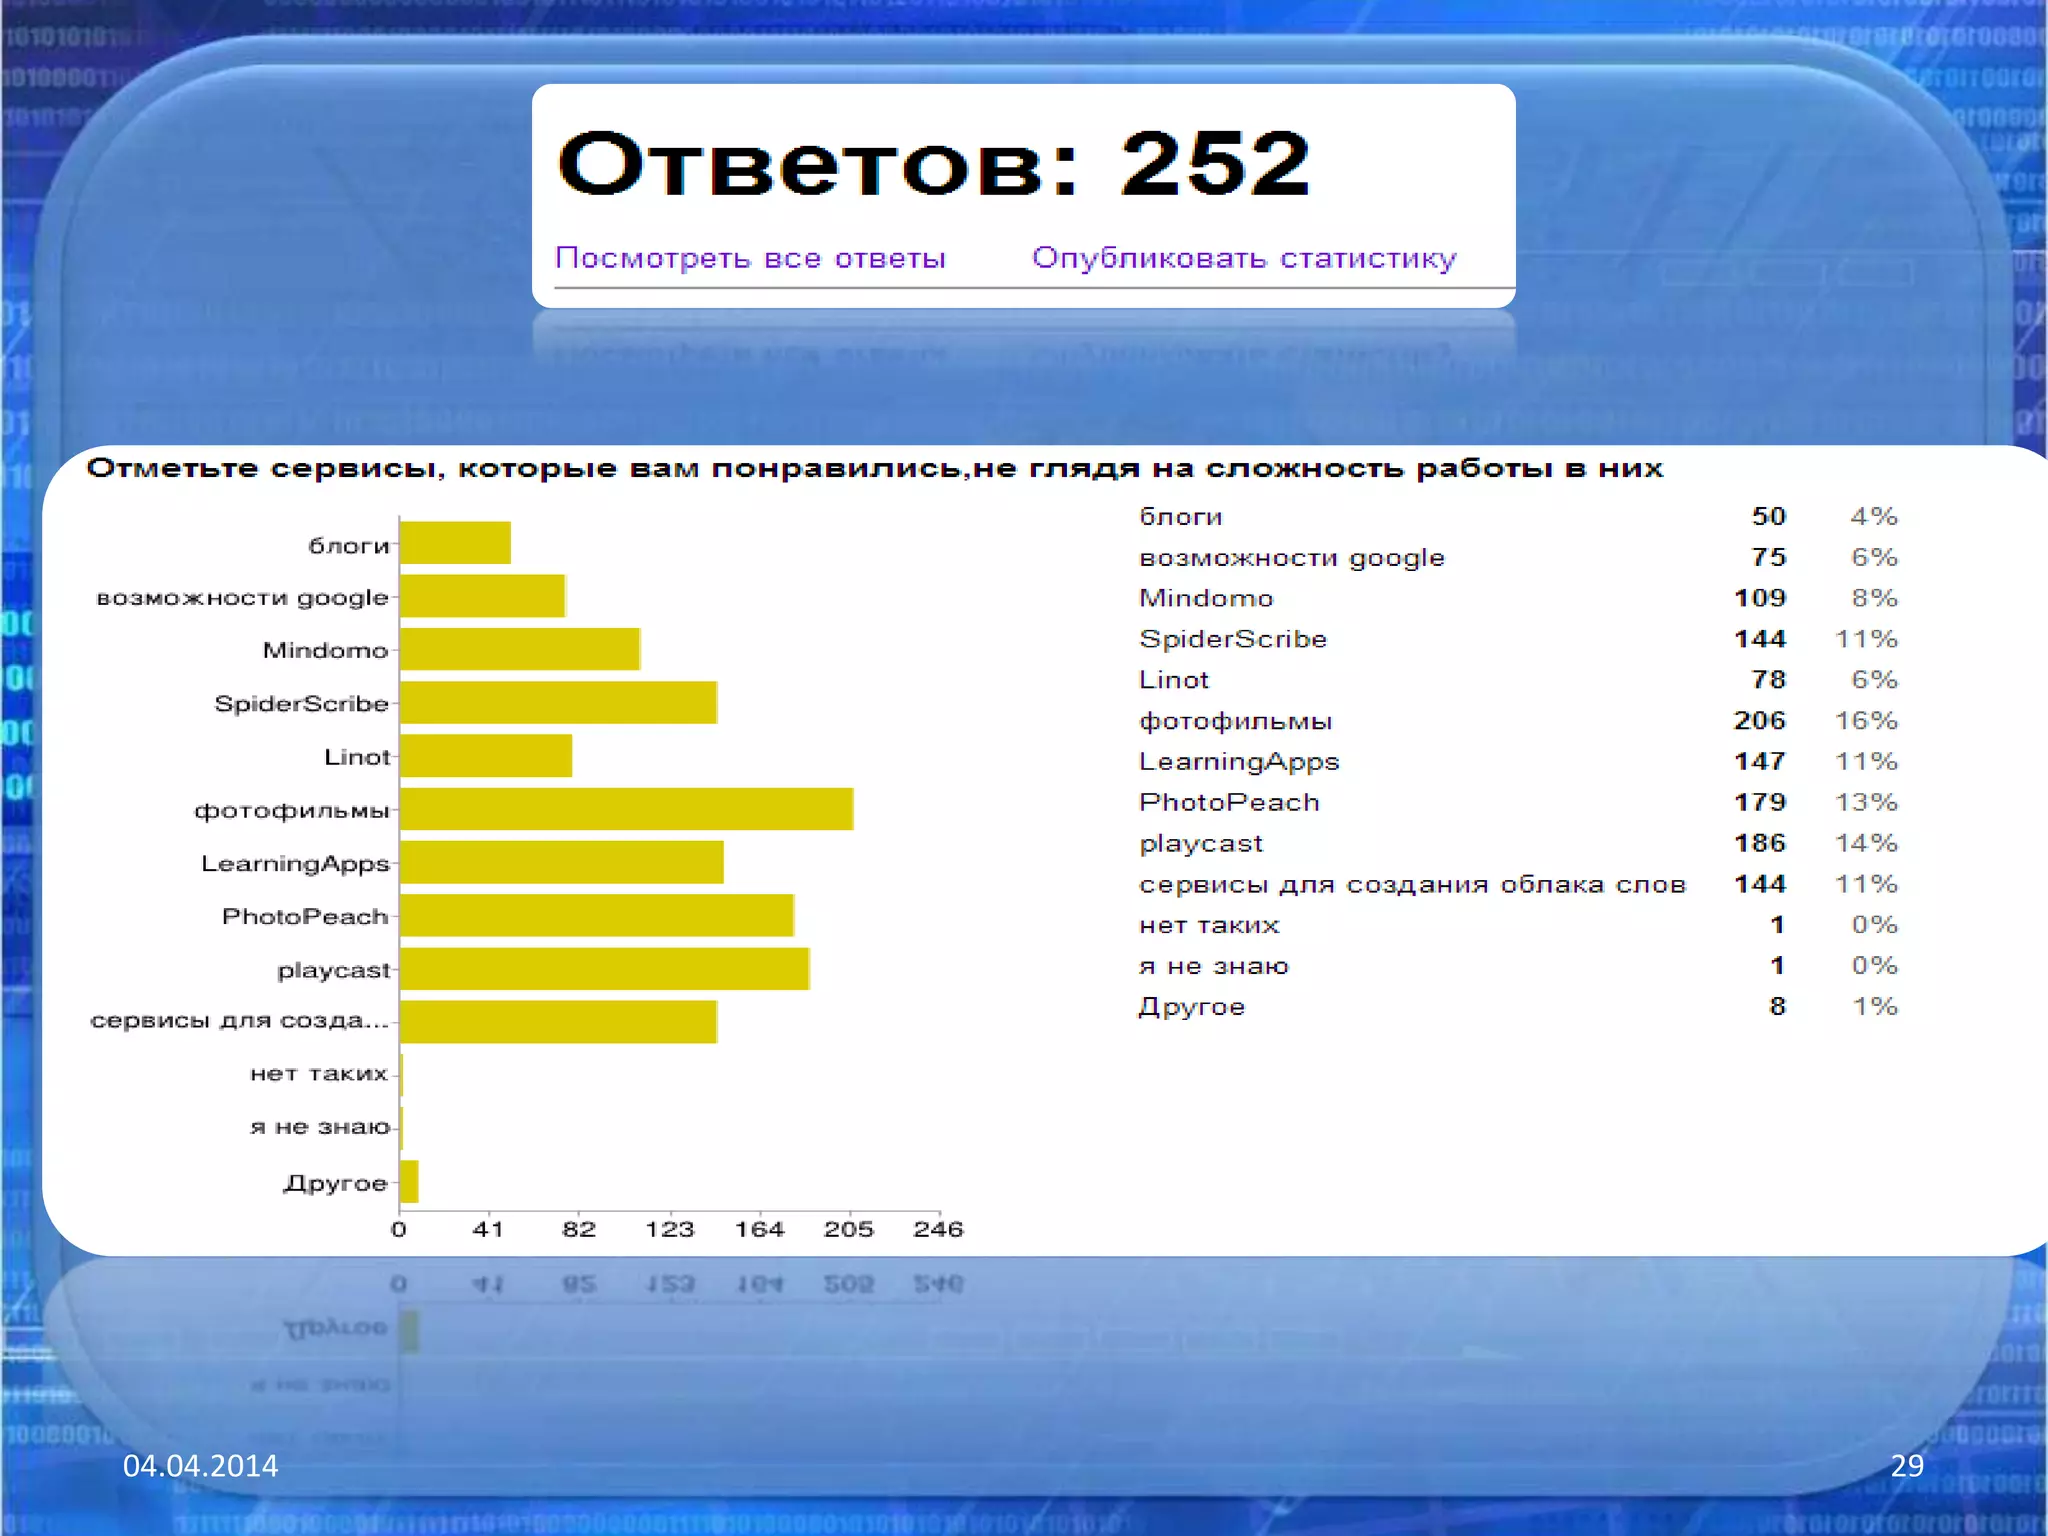Select the 'Mindomo' chart bar

pos(519,649)
